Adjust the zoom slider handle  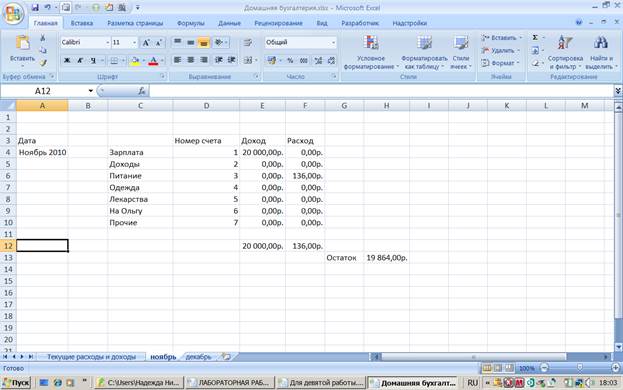580,368
